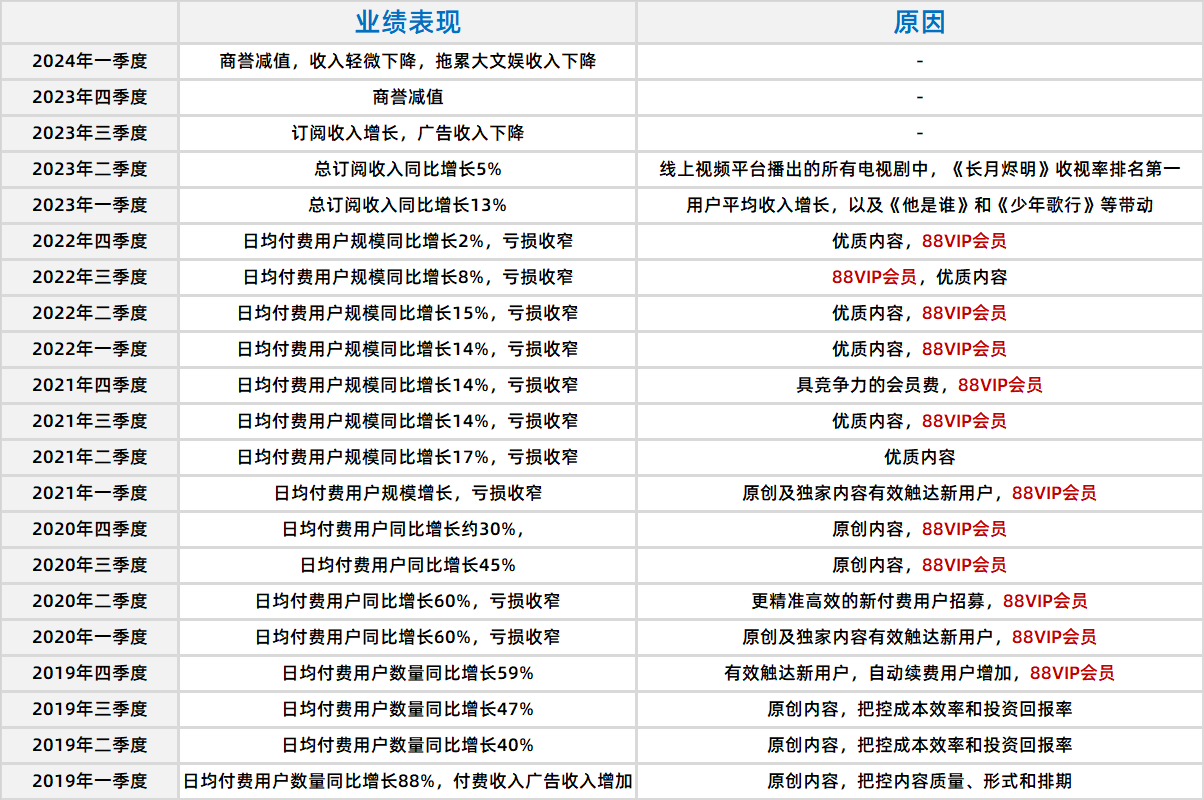Click the 同比增长14% performance cell for 2021年三季度

[408, 421]
